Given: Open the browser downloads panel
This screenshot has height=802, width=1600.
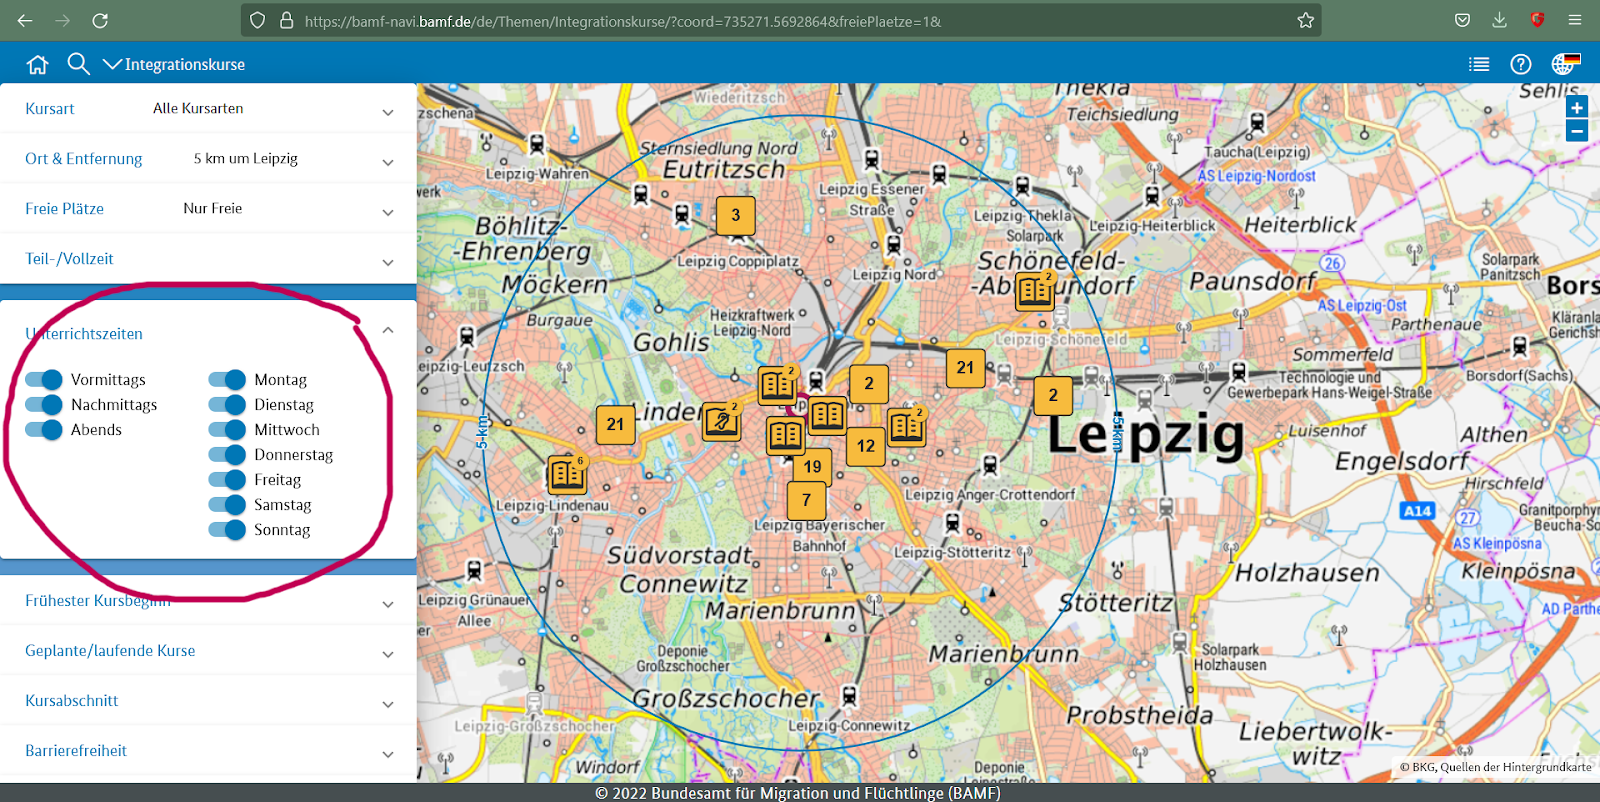Looking at the screenshot, I should 1499,20.
